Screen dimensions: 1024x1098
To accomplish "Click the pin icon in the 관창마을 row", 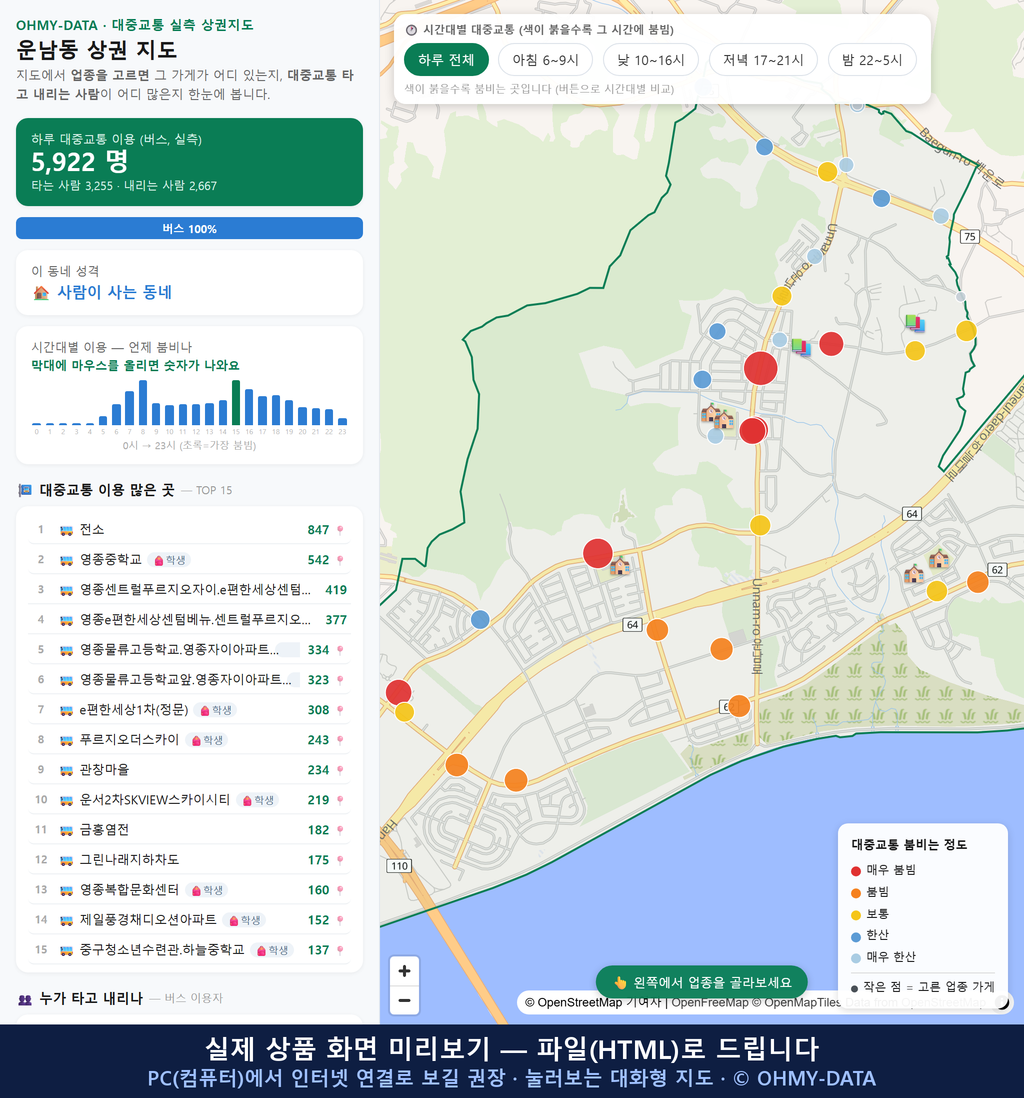I will [340, 770].
